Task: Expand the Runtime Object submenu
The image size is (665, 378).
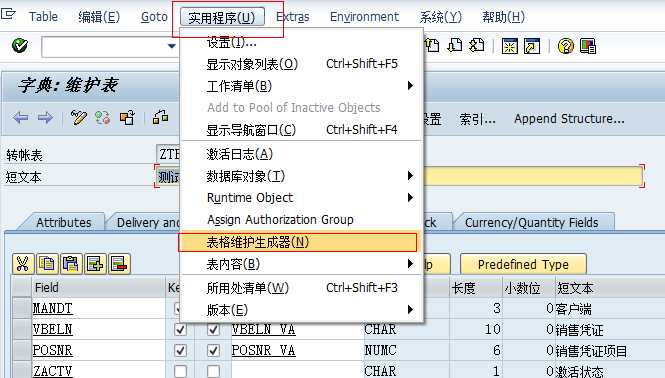Action: (x=410, y=198)
